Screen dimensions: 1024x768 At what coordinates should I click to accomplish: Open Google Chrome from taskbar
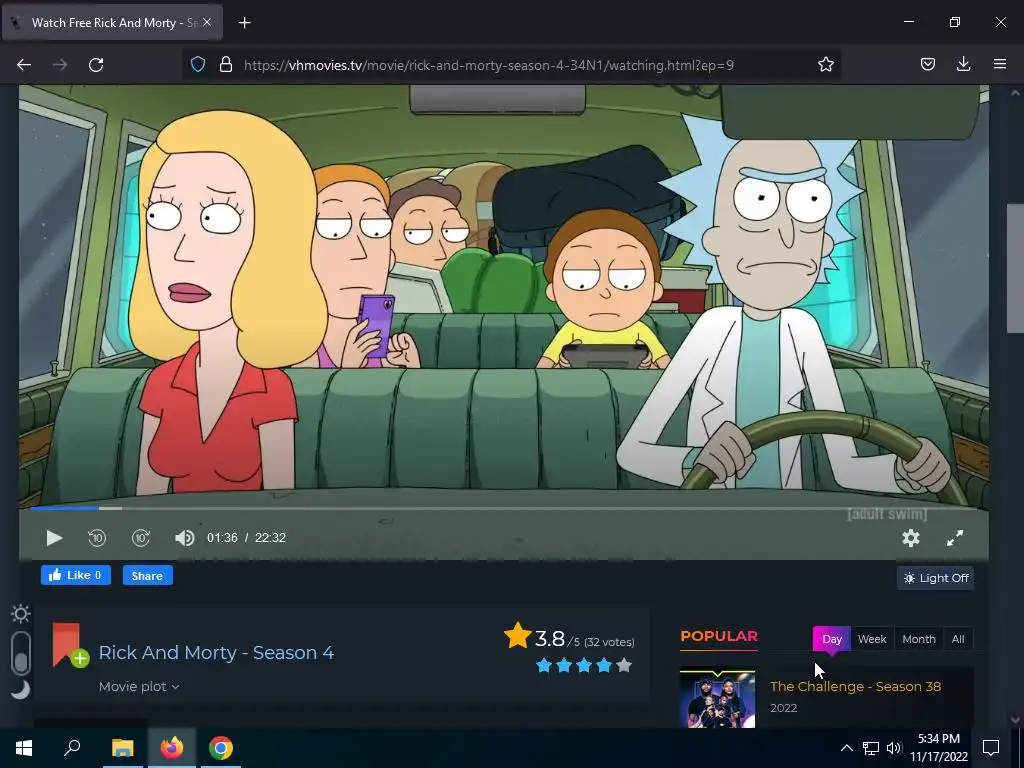pos(221,748)
